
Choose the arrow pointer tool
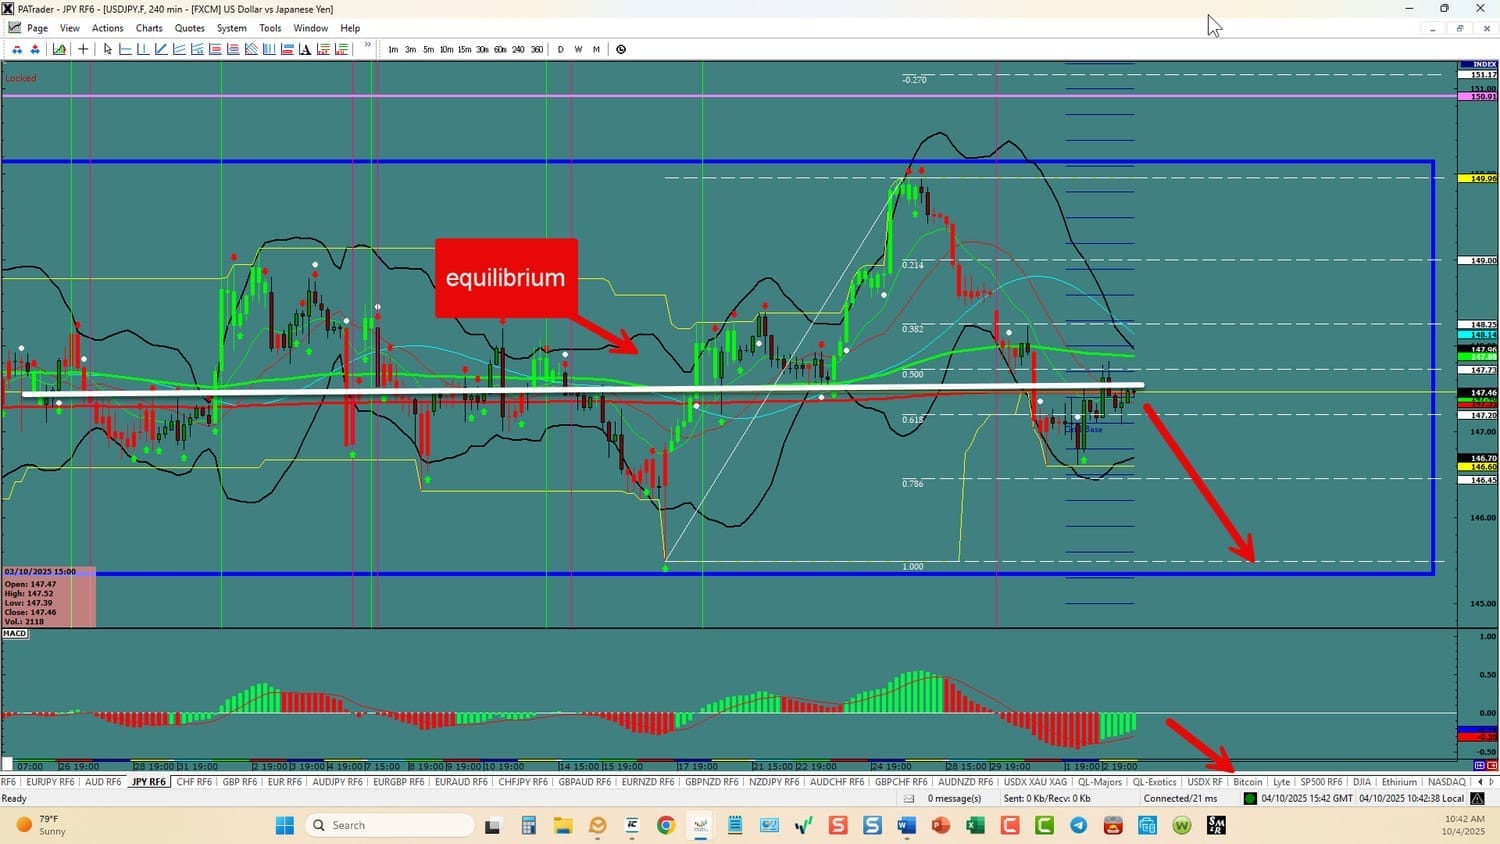(x=108, y=49)
